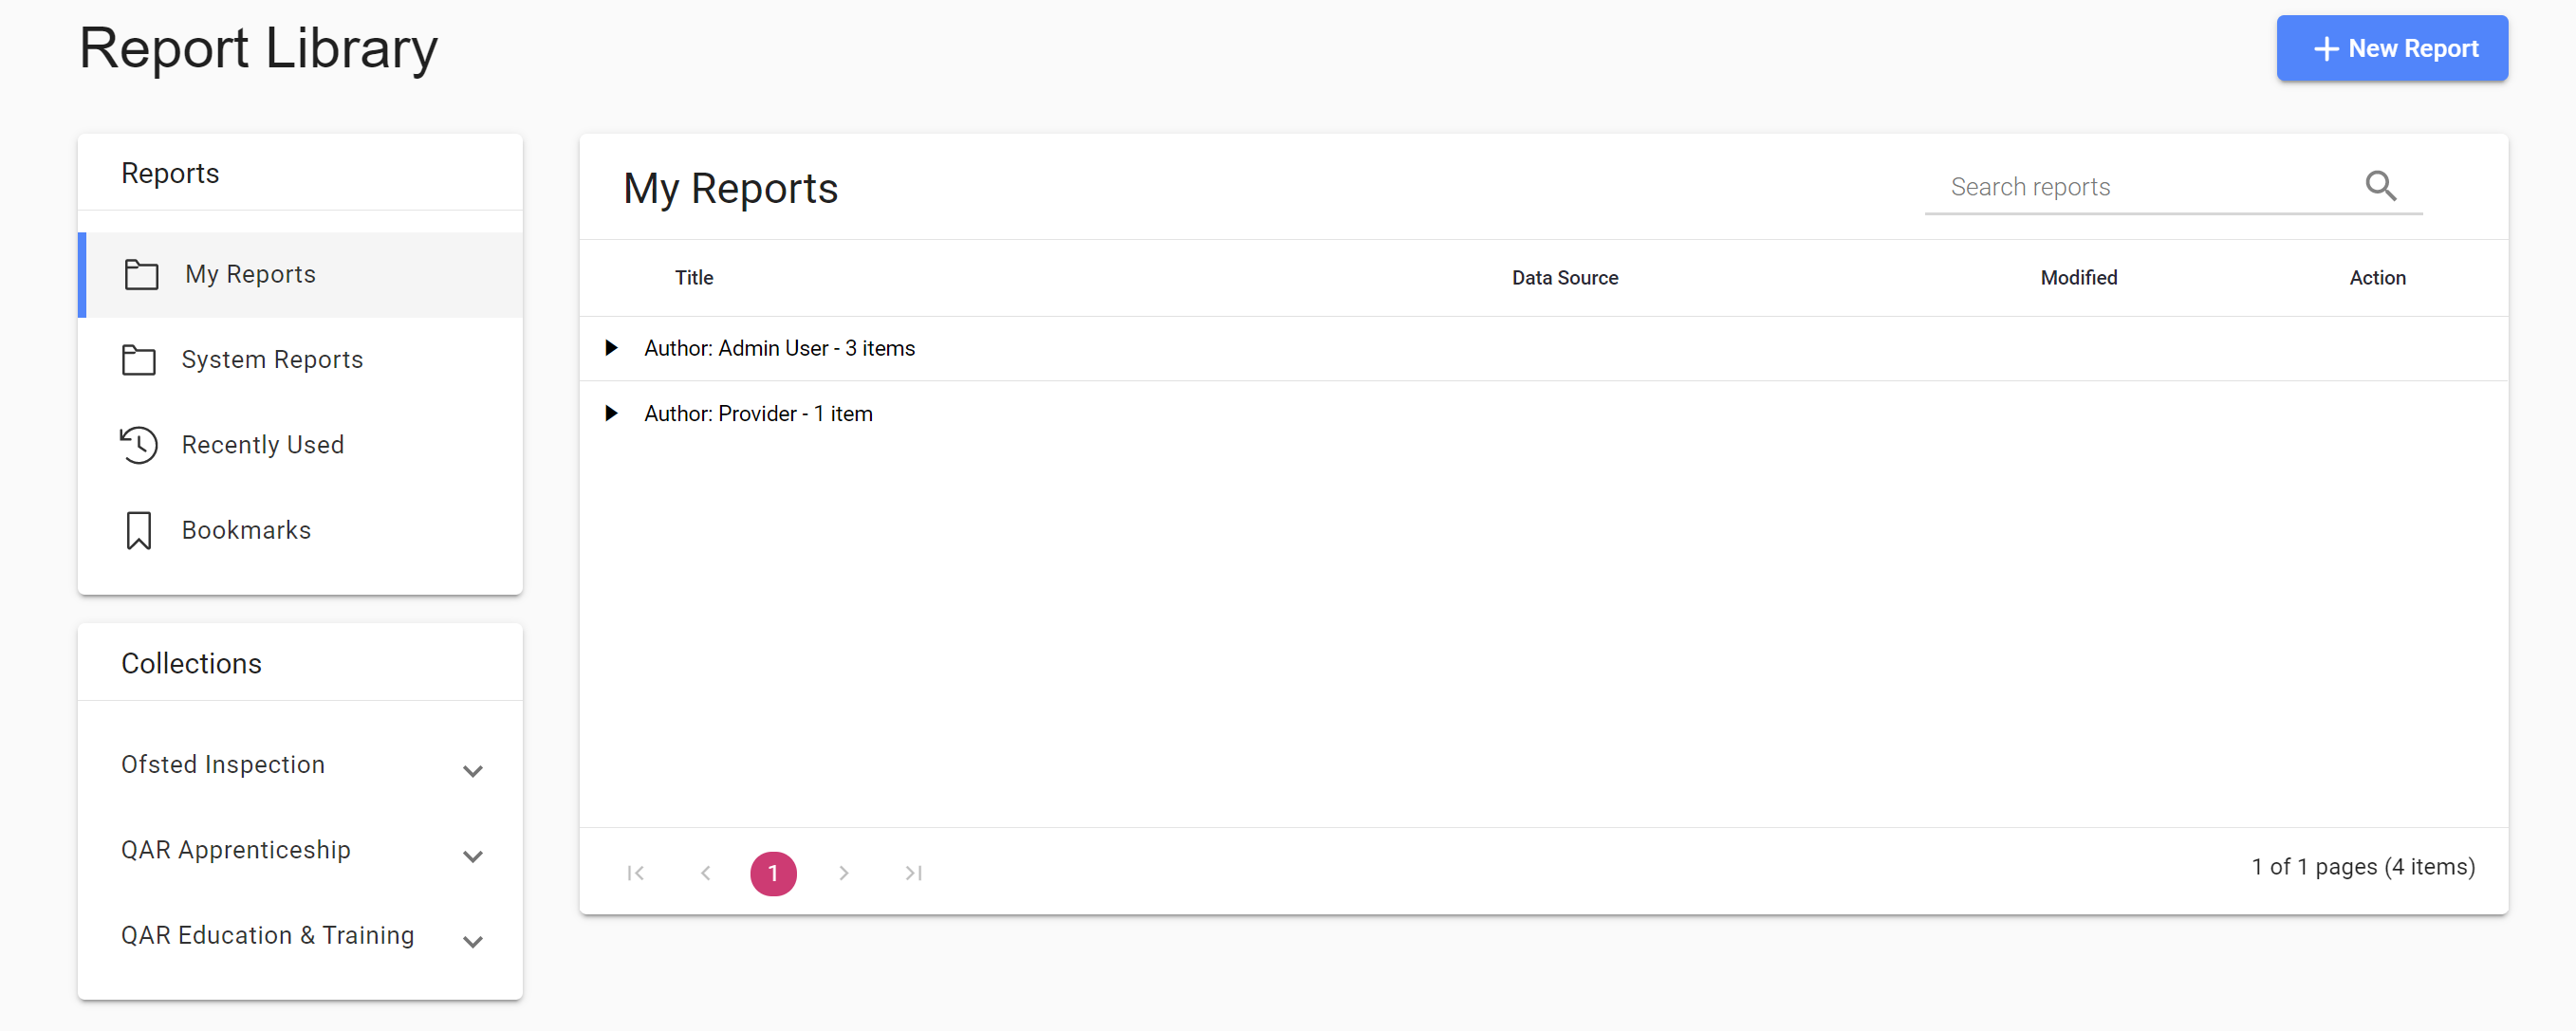Expand the Author: Provider group
The width and height of the screenshot is (2576, 1031).
611,413
